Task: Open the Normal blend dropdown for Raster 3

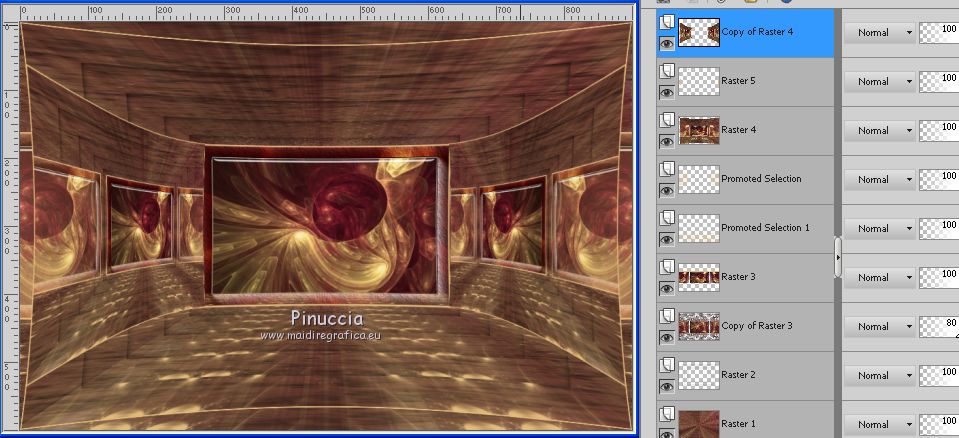Action: pyautogui.click(x=879, y=277)
